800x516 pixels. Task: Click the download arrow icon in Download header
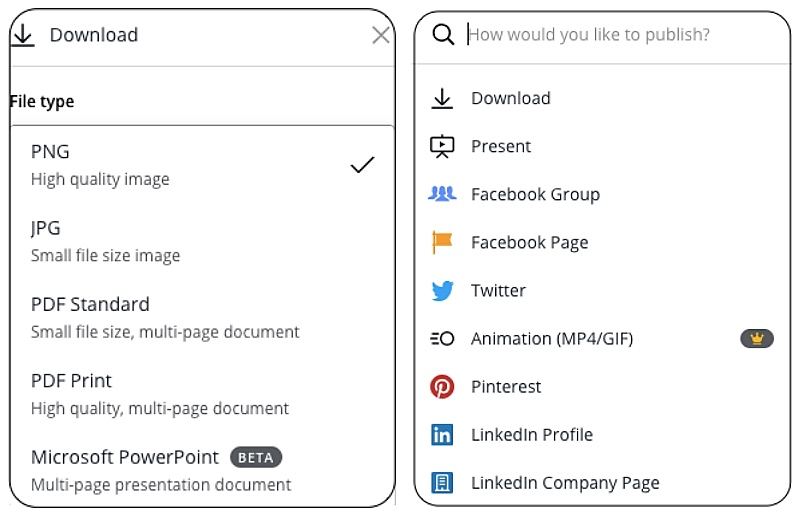tap(23, 35)
